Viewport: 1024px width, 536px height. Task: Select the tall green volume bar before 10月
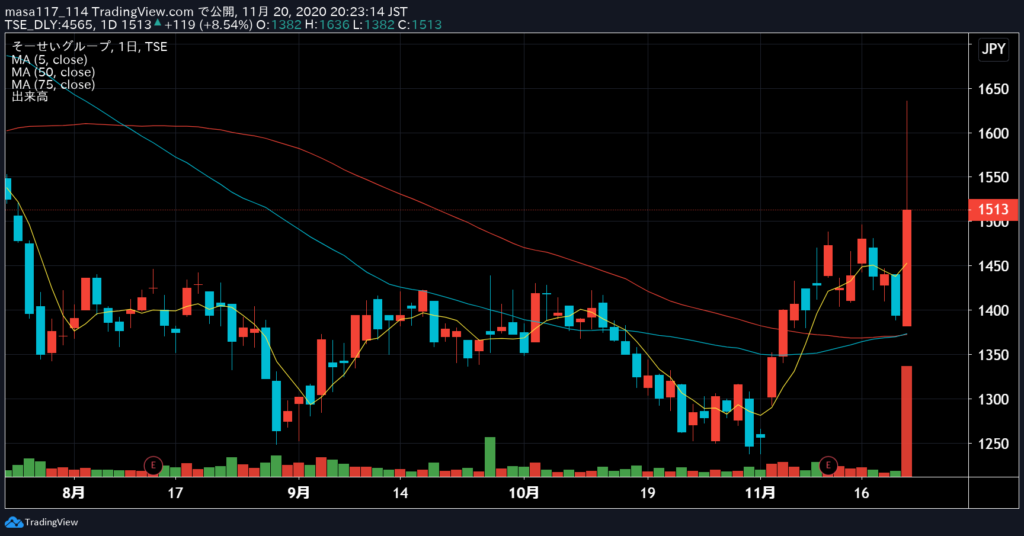490,457
